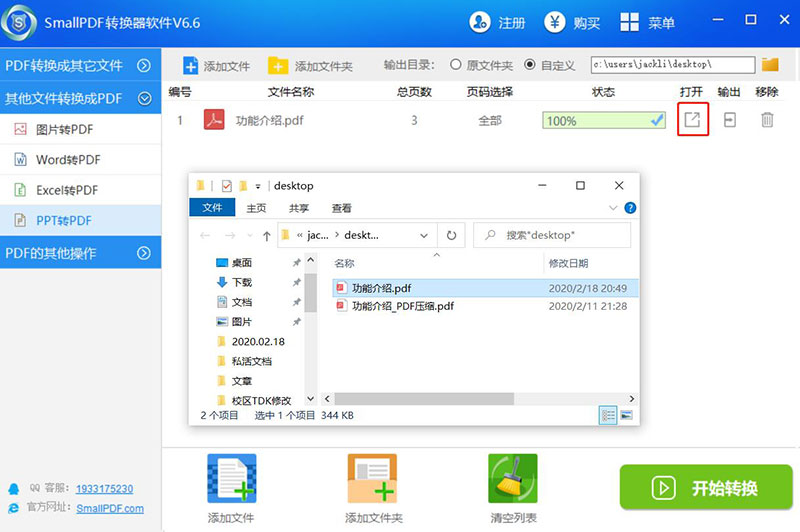Select Word转PDF in sidebar
800x532 pixels.
pos(81,160)
